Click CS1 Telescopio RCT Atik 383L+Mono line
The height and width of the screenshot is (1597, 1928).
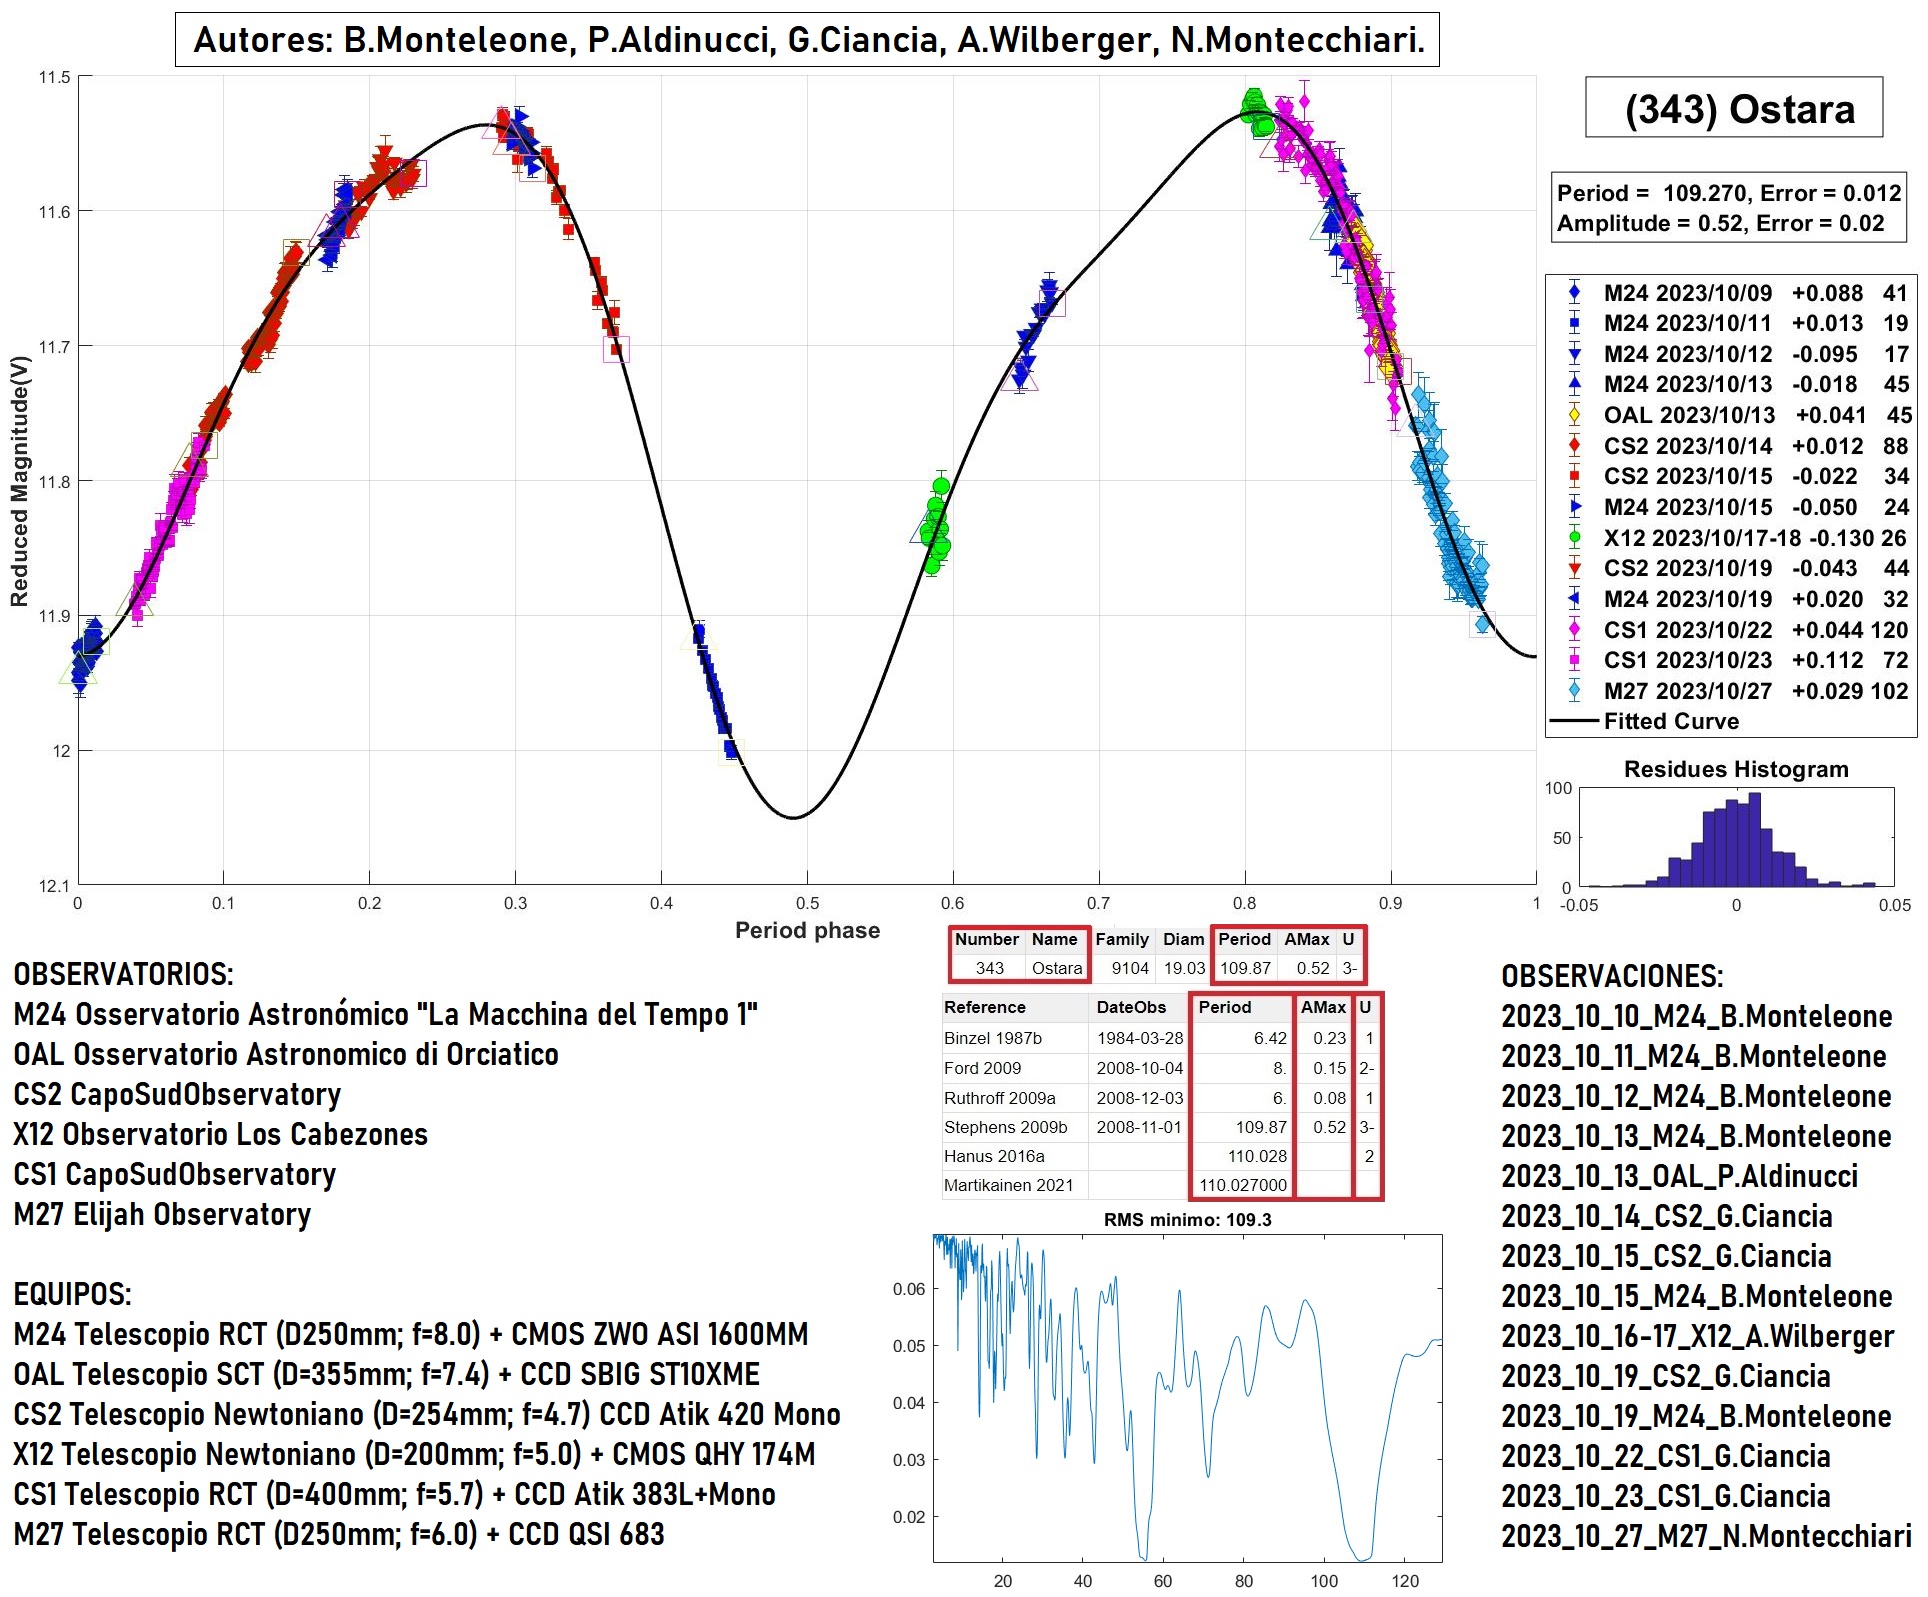pyautogui.click(x=395, y=1494)
